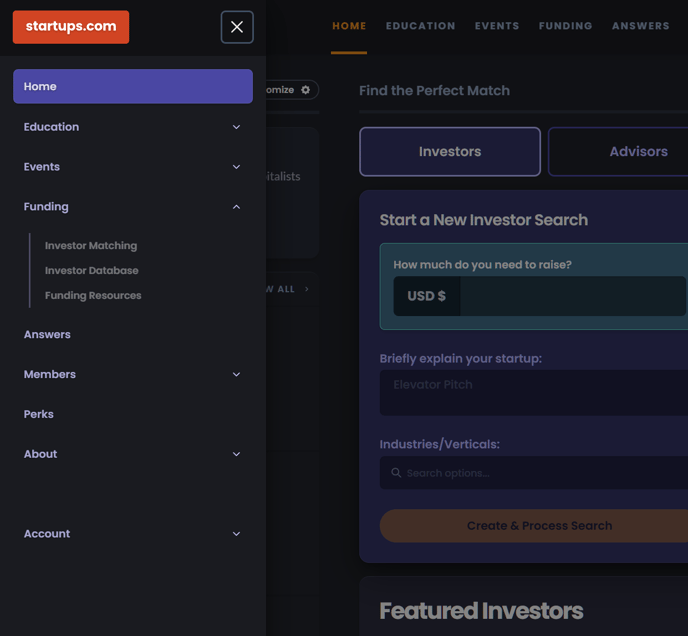The width and height of the screenshot is (688, 636).
Task: Switch to the Advisors tab
Action: point(630,152)
